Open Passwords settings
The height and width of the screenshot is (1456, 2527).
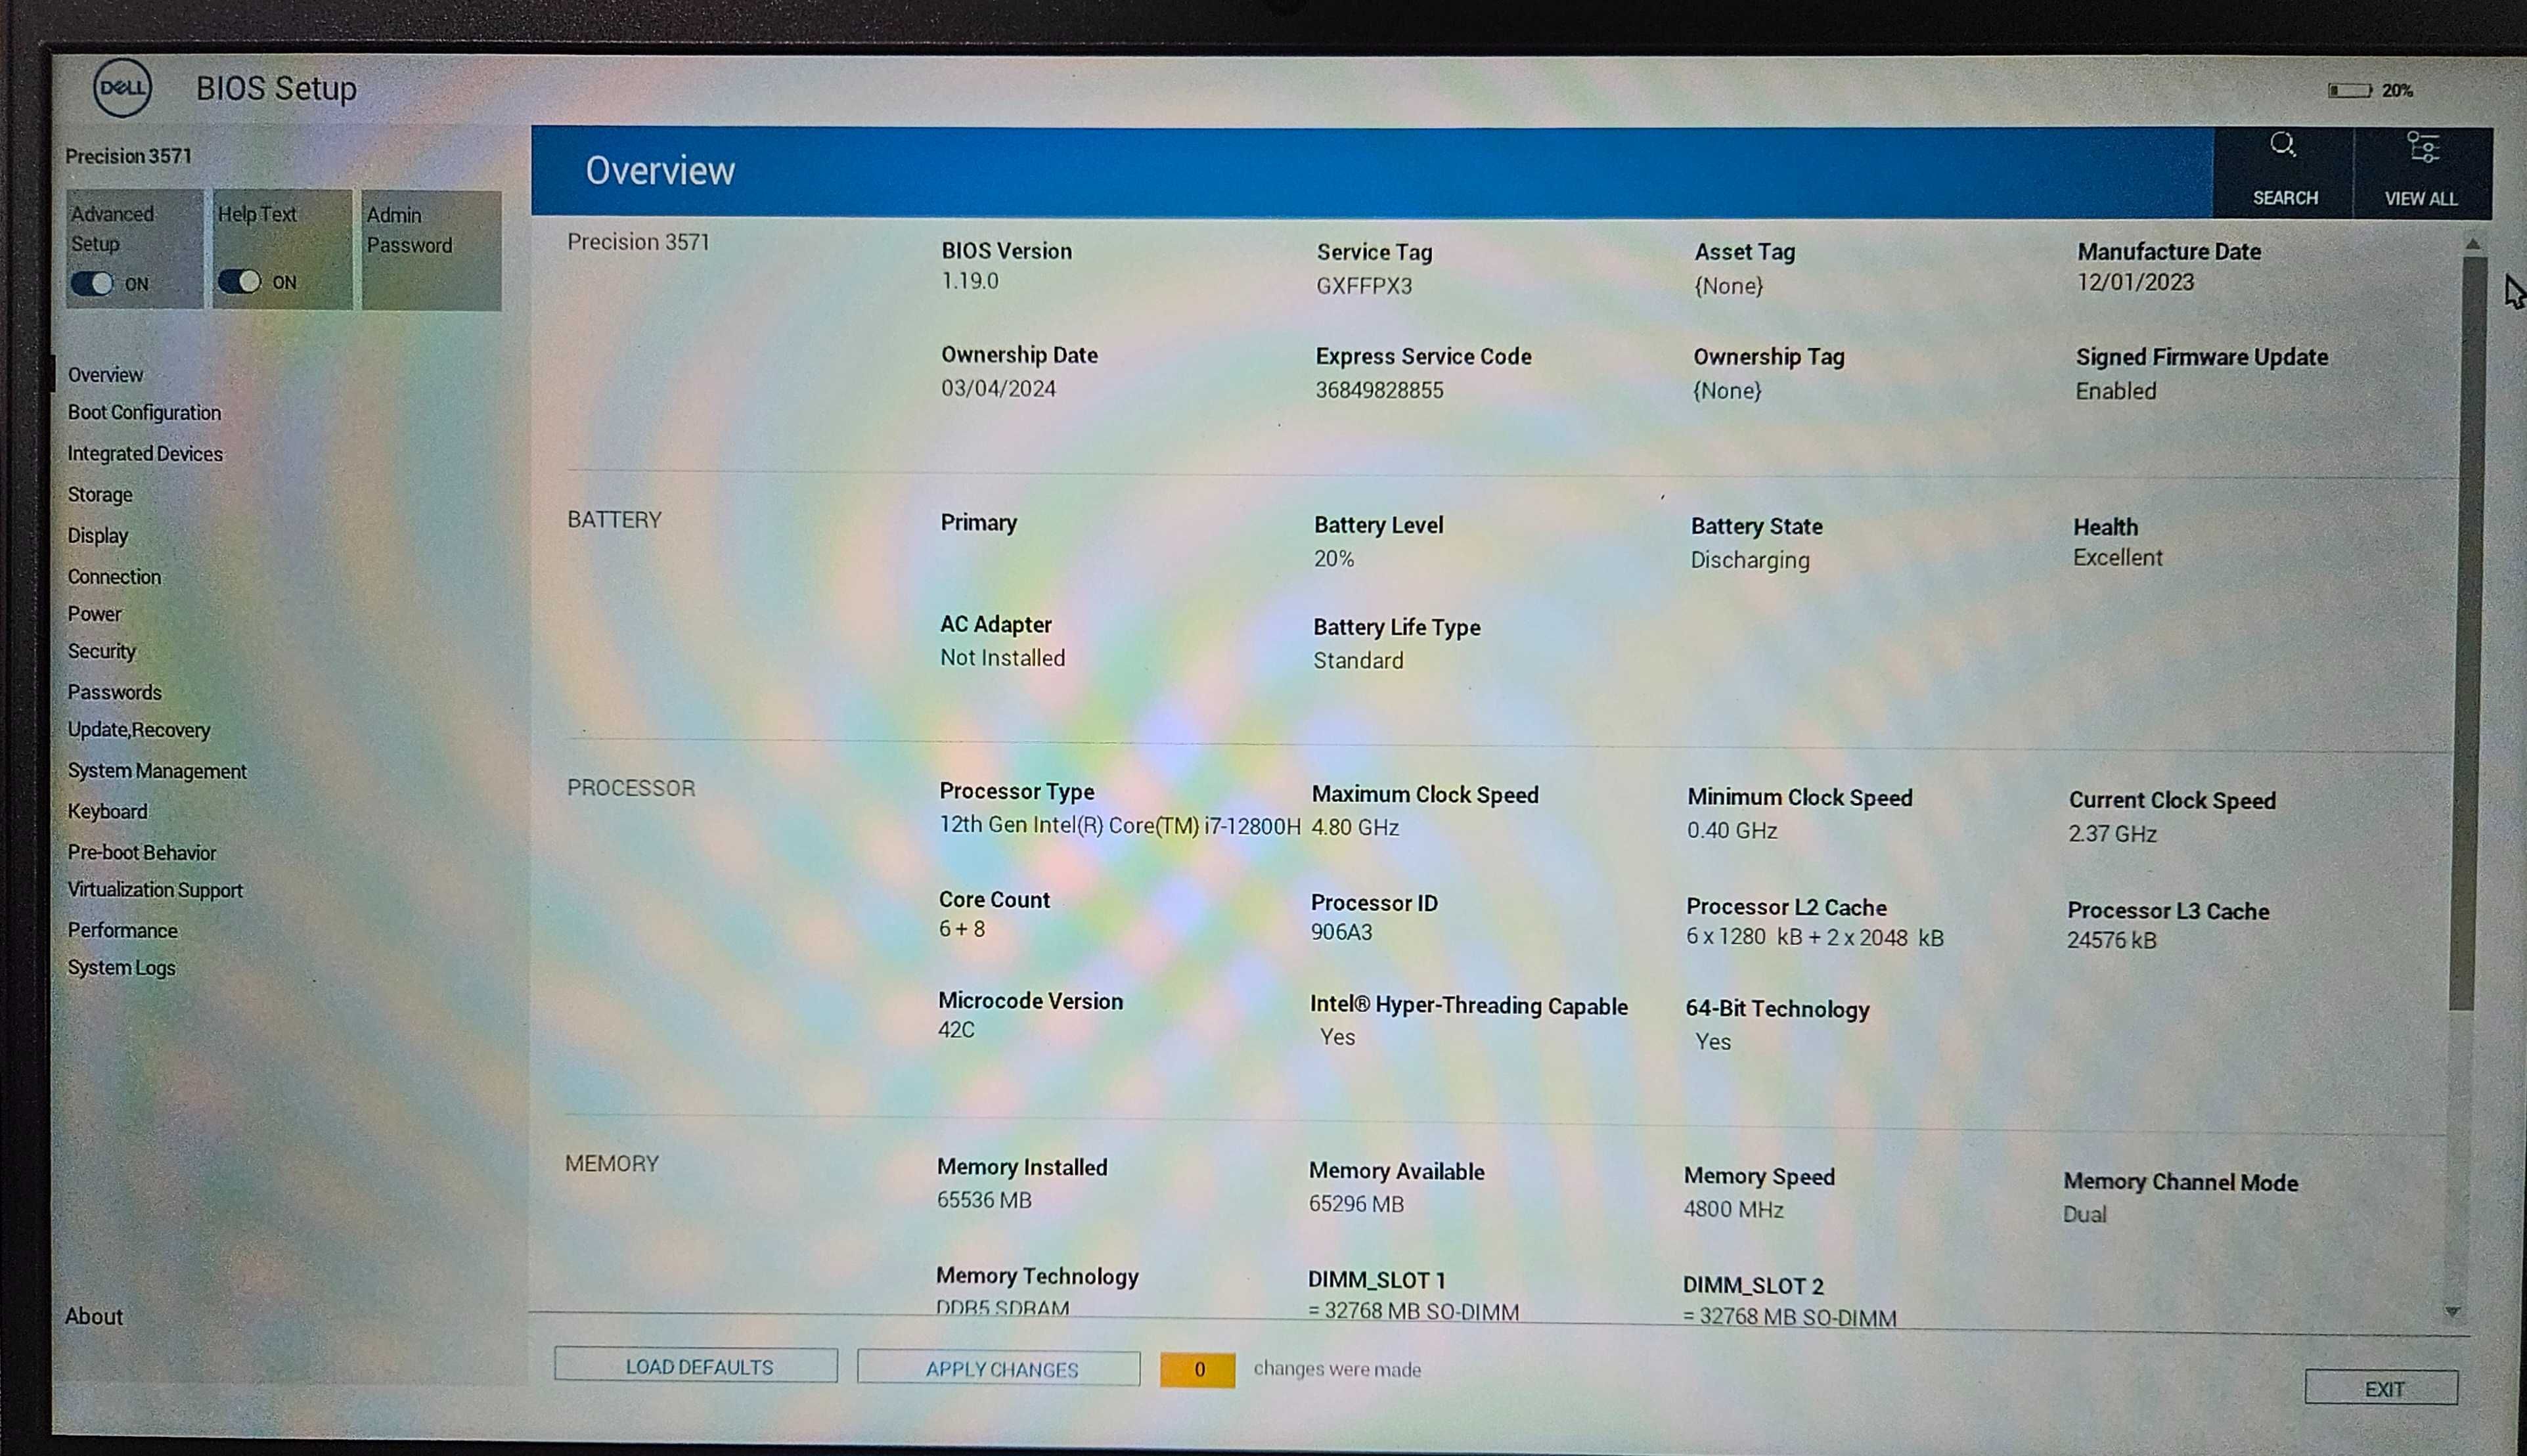114,692
